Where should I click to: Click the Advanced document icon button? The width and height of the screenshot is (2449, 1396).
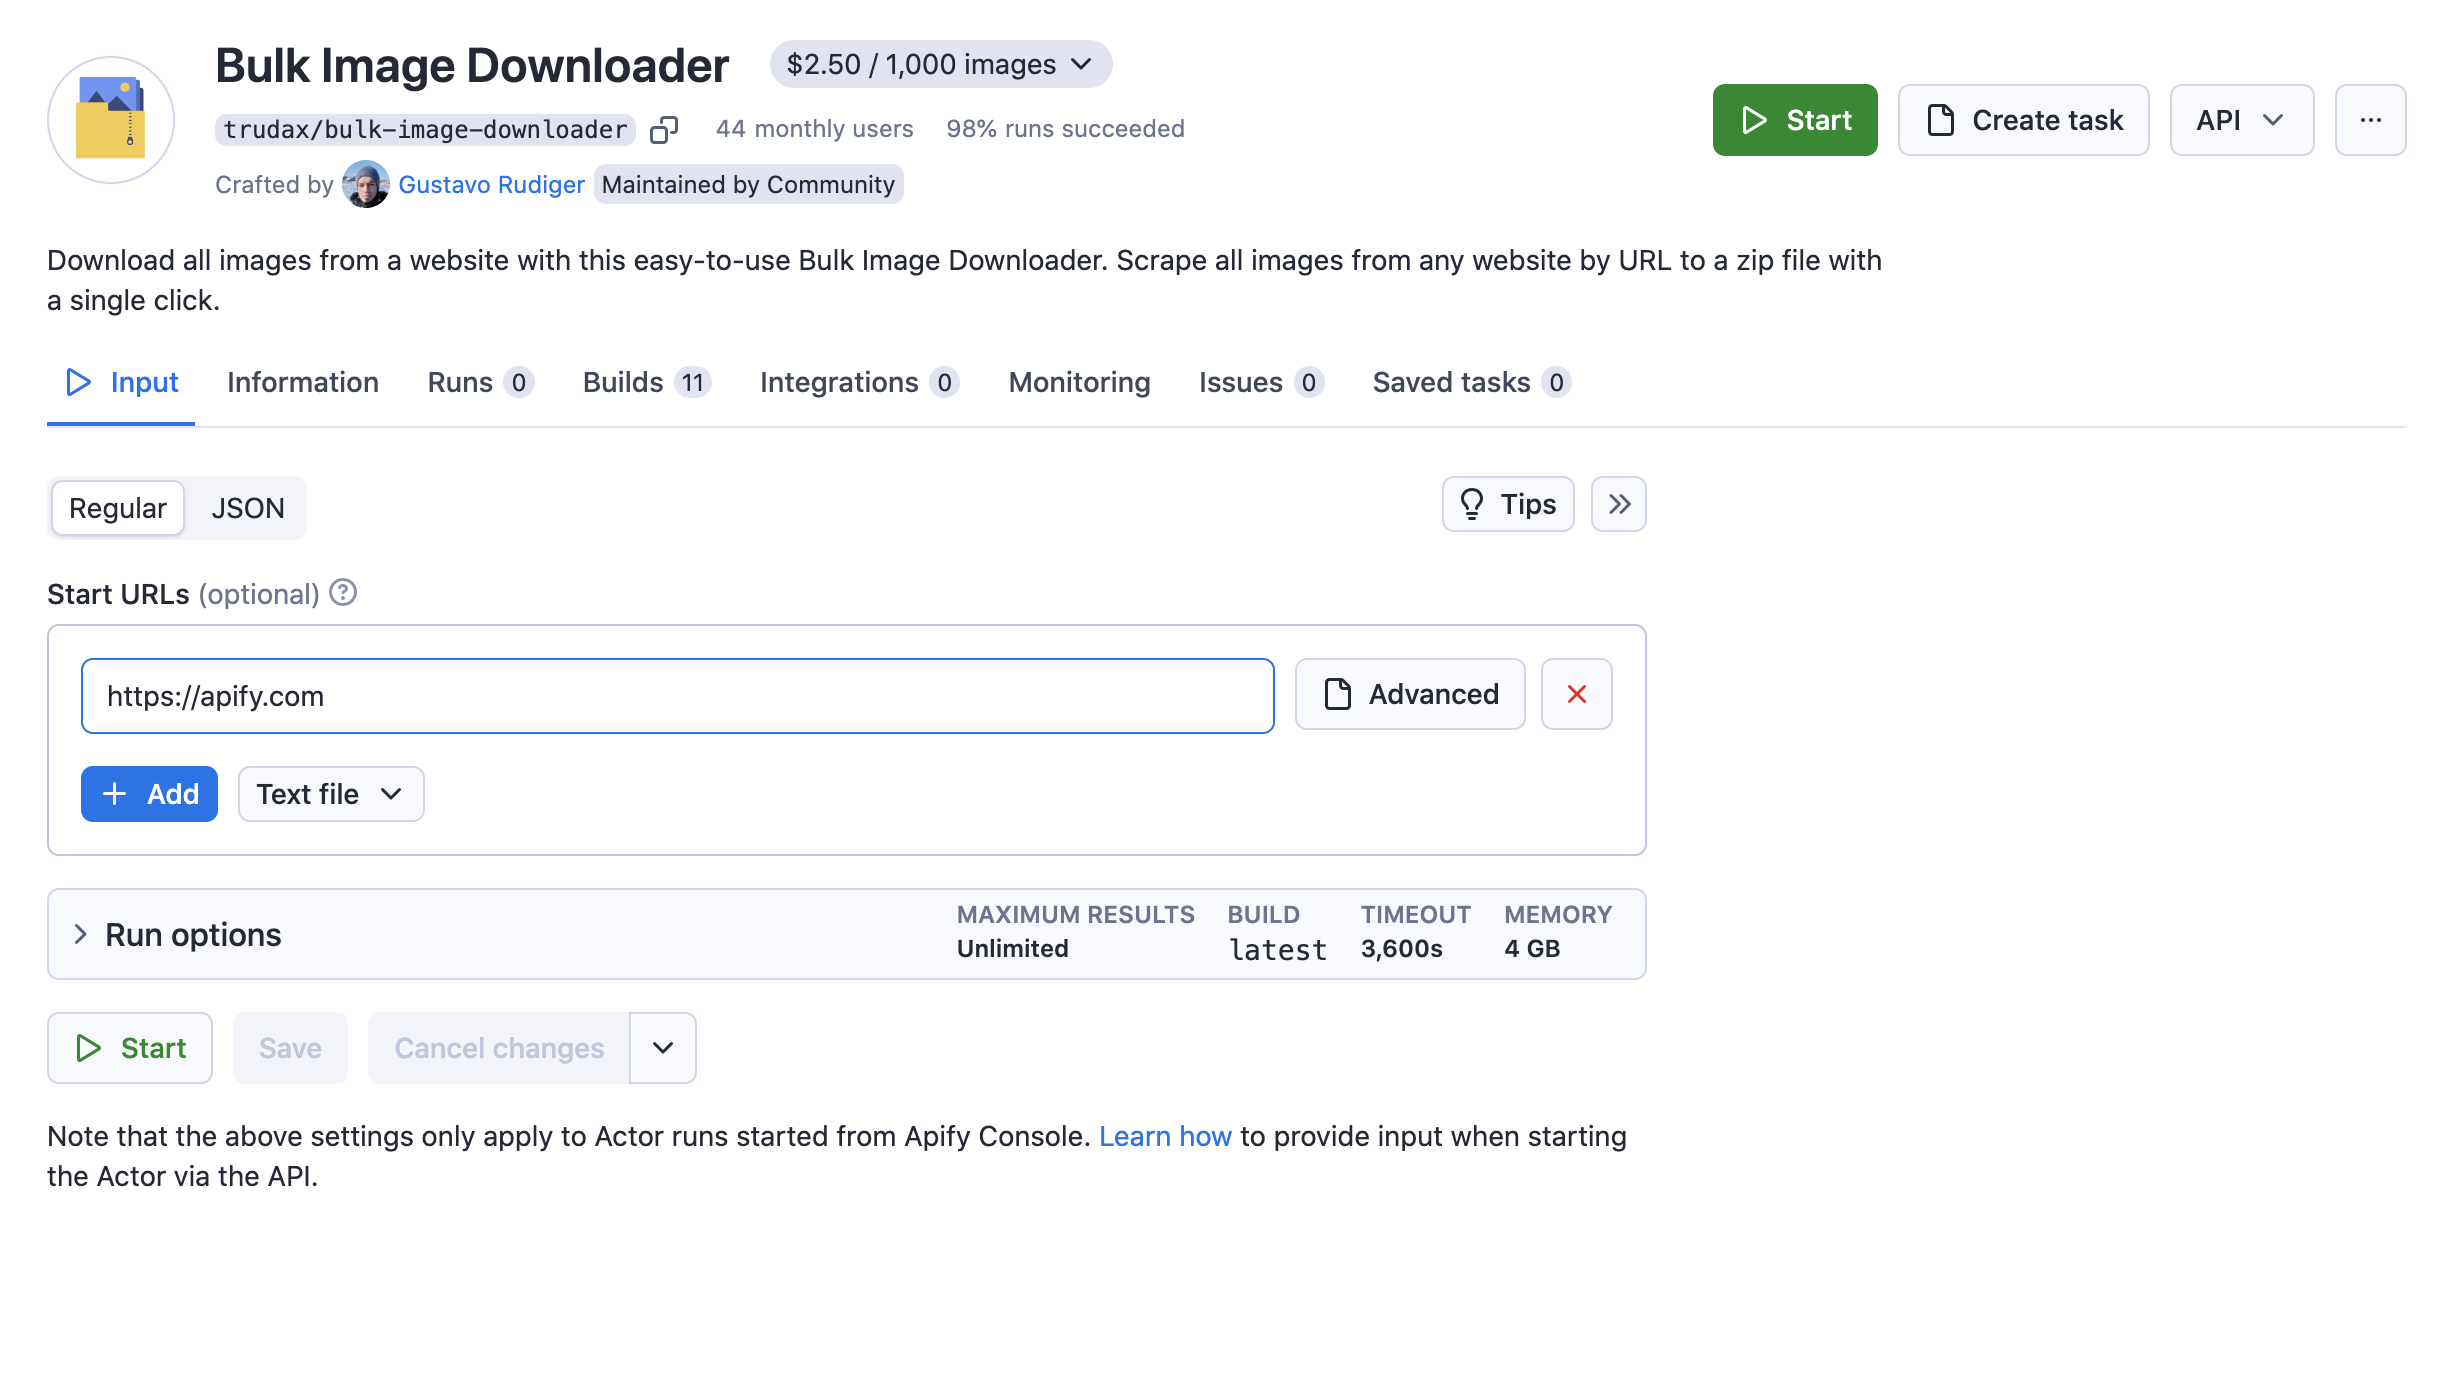click(1410, 693)
